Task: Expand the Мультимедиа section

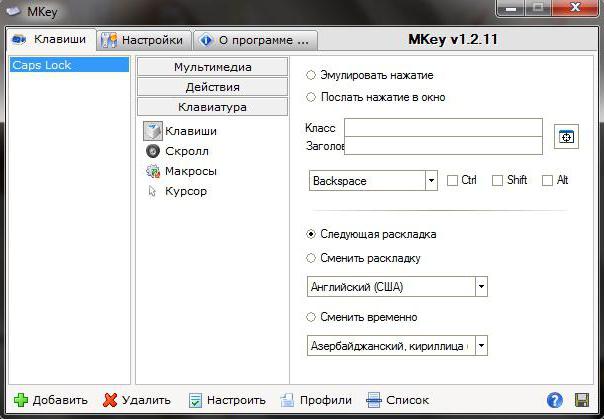Action: [212, 67]
